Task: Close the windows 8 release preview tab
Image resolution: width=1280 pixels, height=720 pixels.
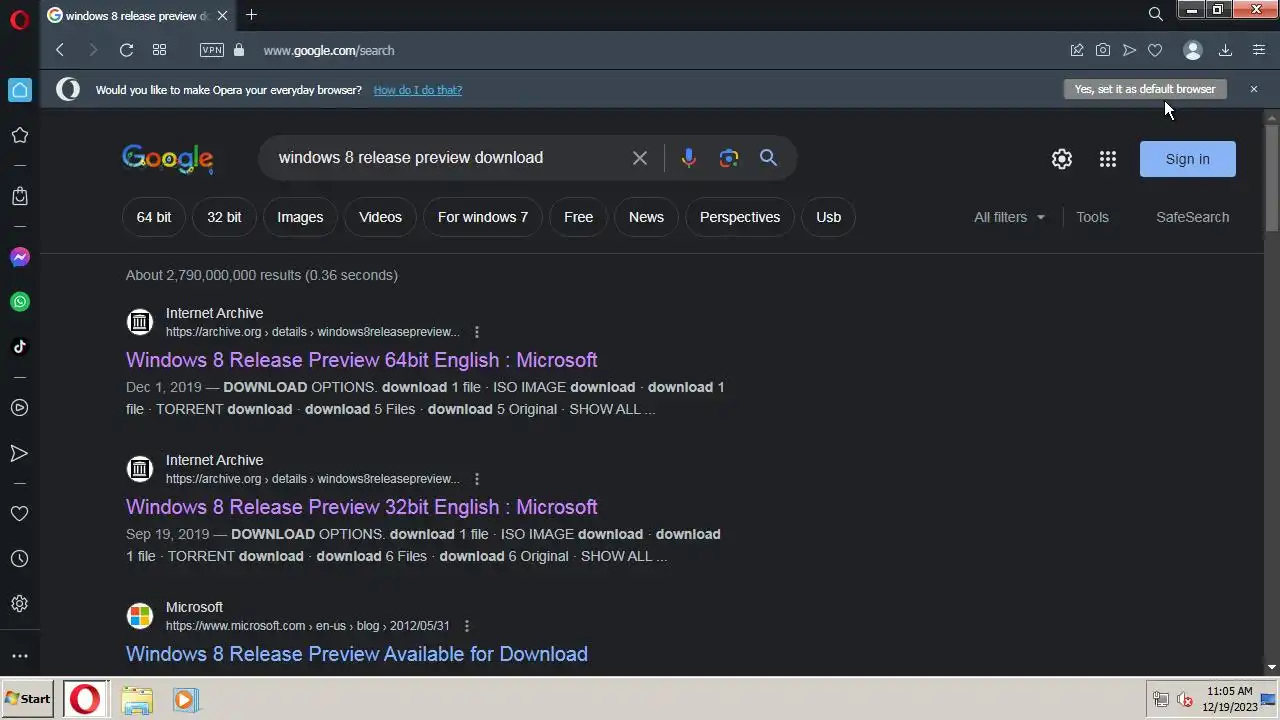Action: pyautogui.click(x=222, y=15)
